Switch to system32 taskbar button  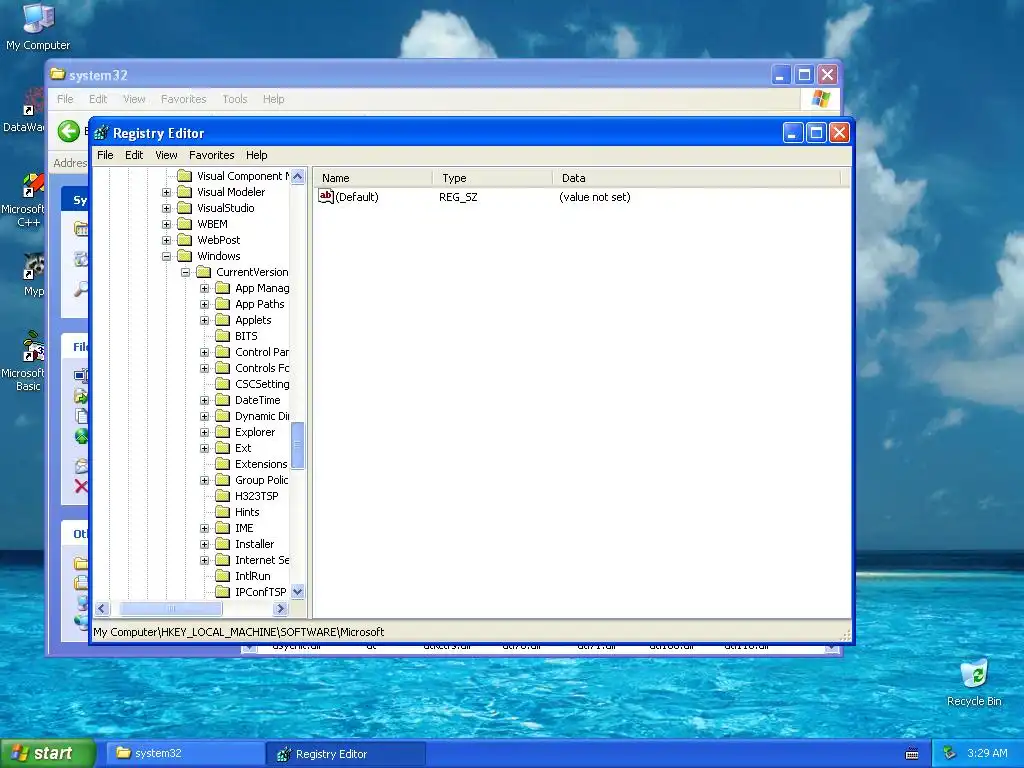pyautogui.click(x=185, y=754)
